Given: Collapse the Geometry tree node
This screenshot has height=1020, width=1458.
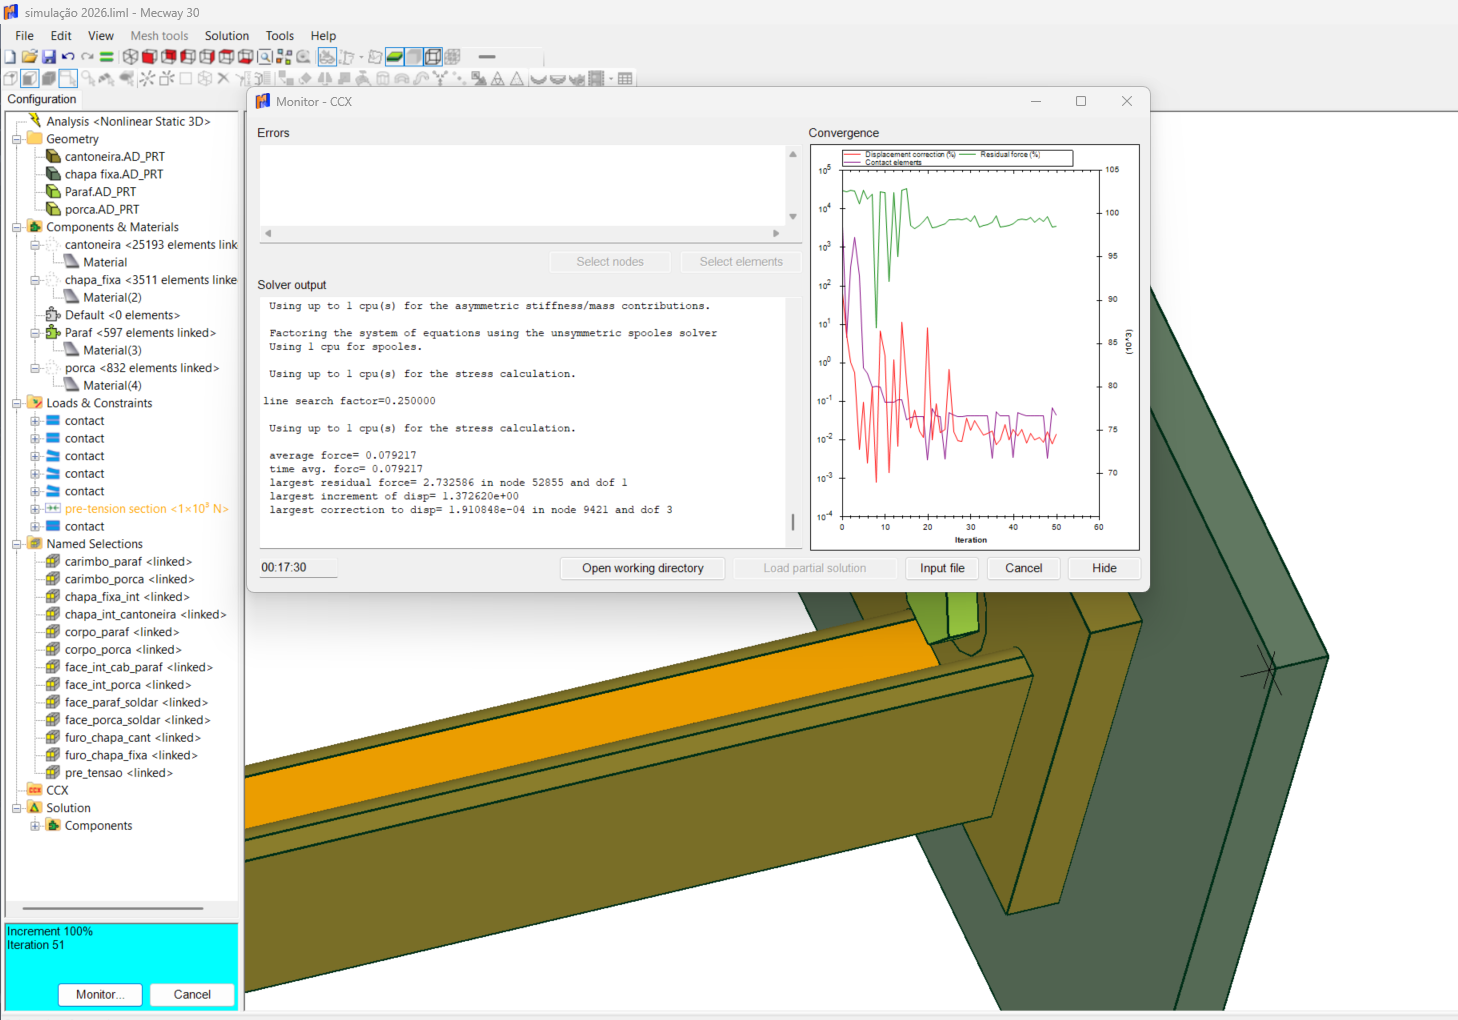Looking at the screenshot, I should tap(17, 139).
